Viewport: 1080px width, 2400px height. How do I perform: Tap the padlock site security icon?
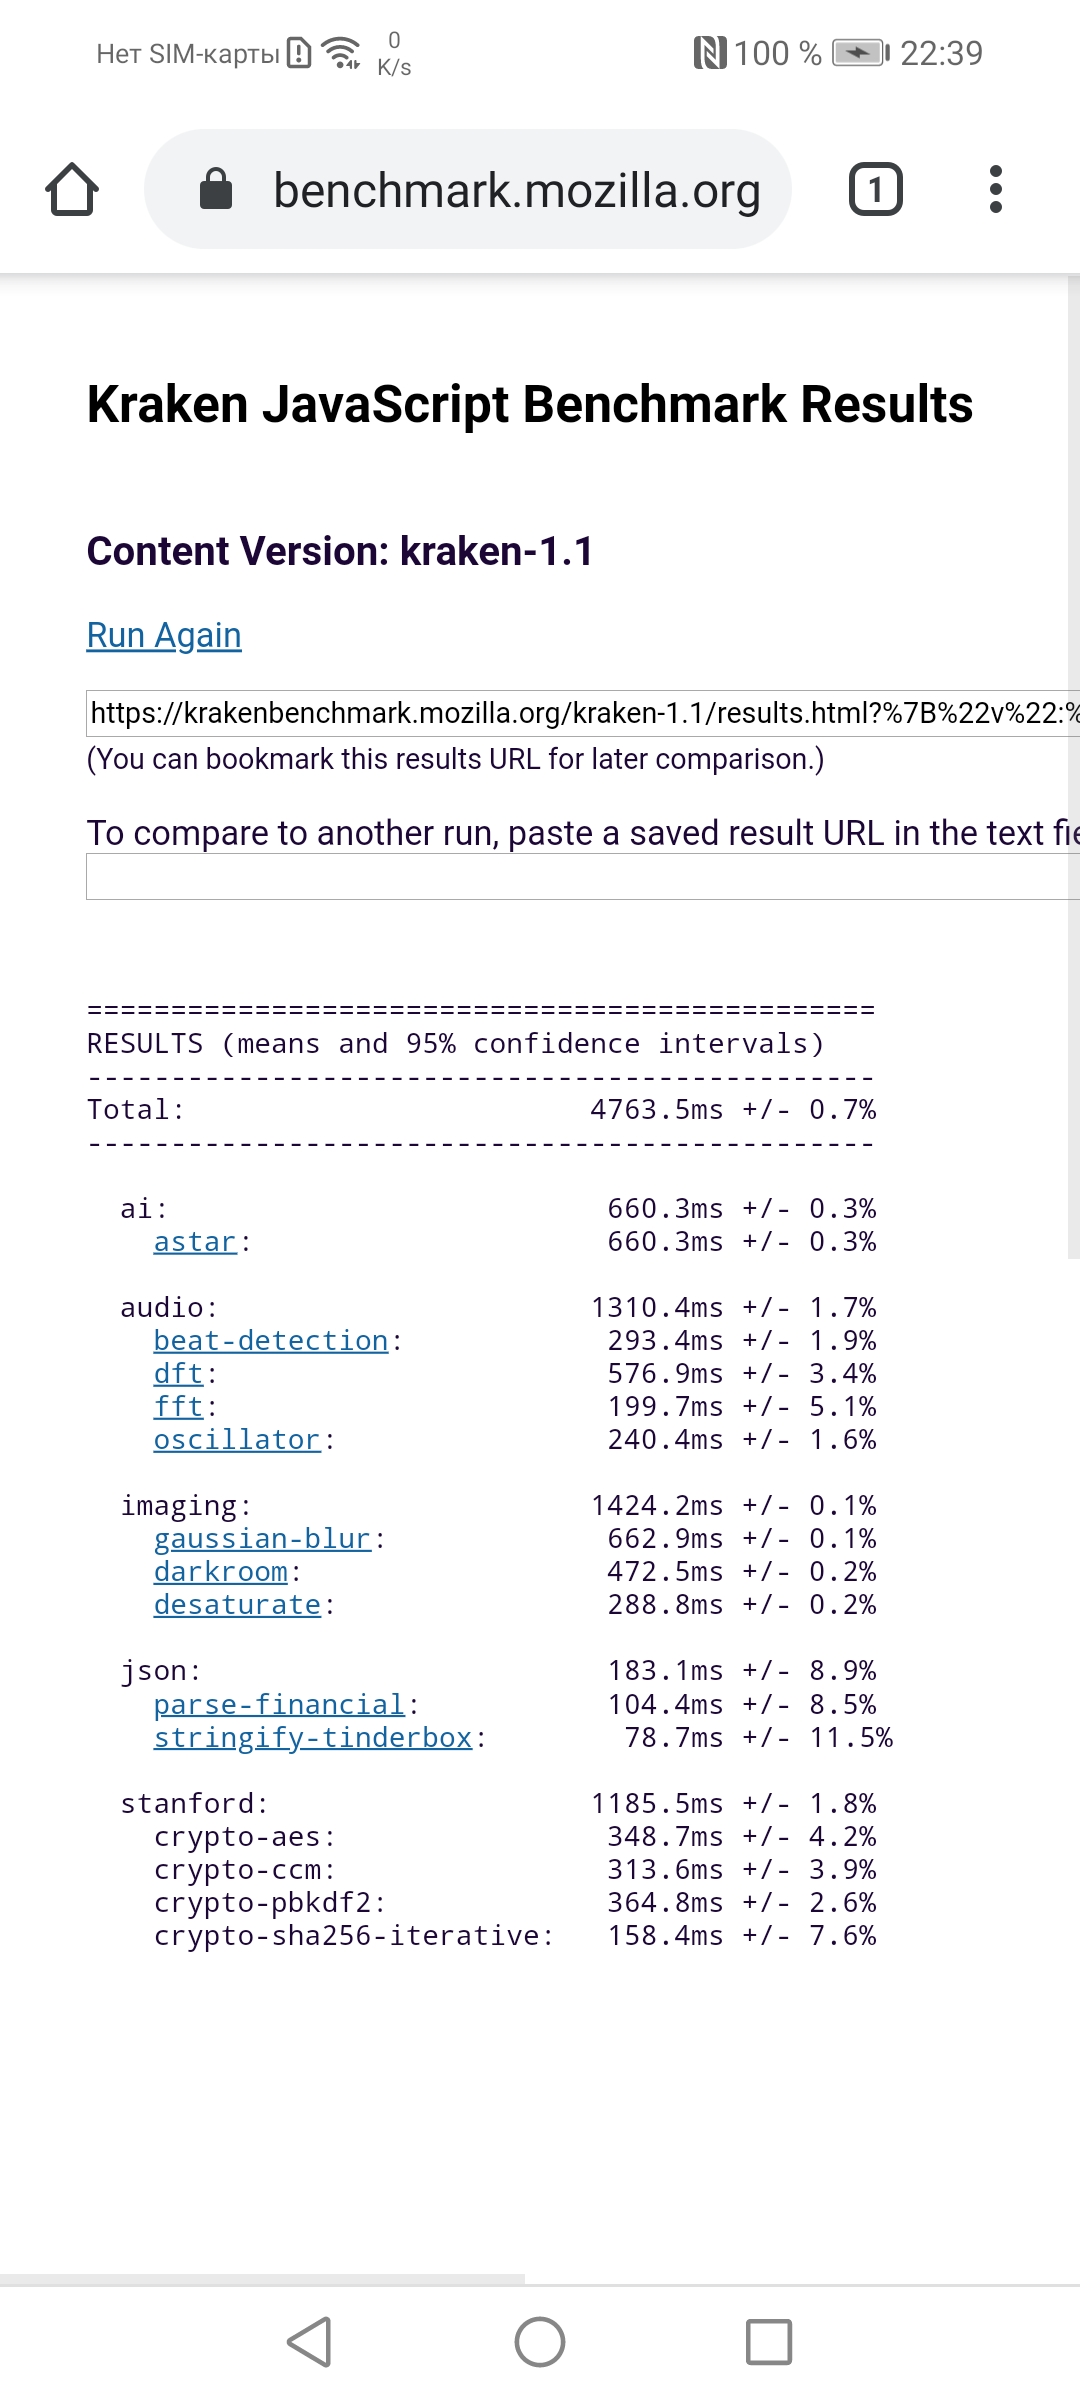pos(216,189)
